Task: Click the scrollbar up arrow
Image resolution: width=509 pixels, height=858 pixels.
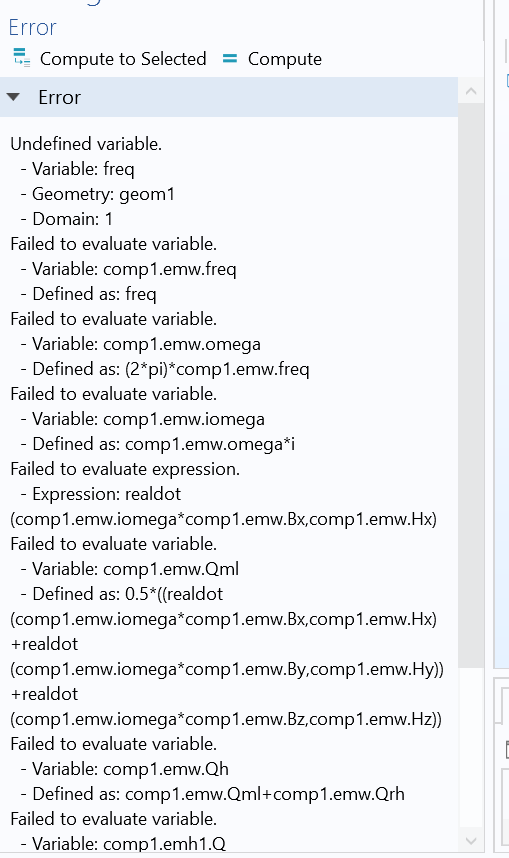Action: 471,91
